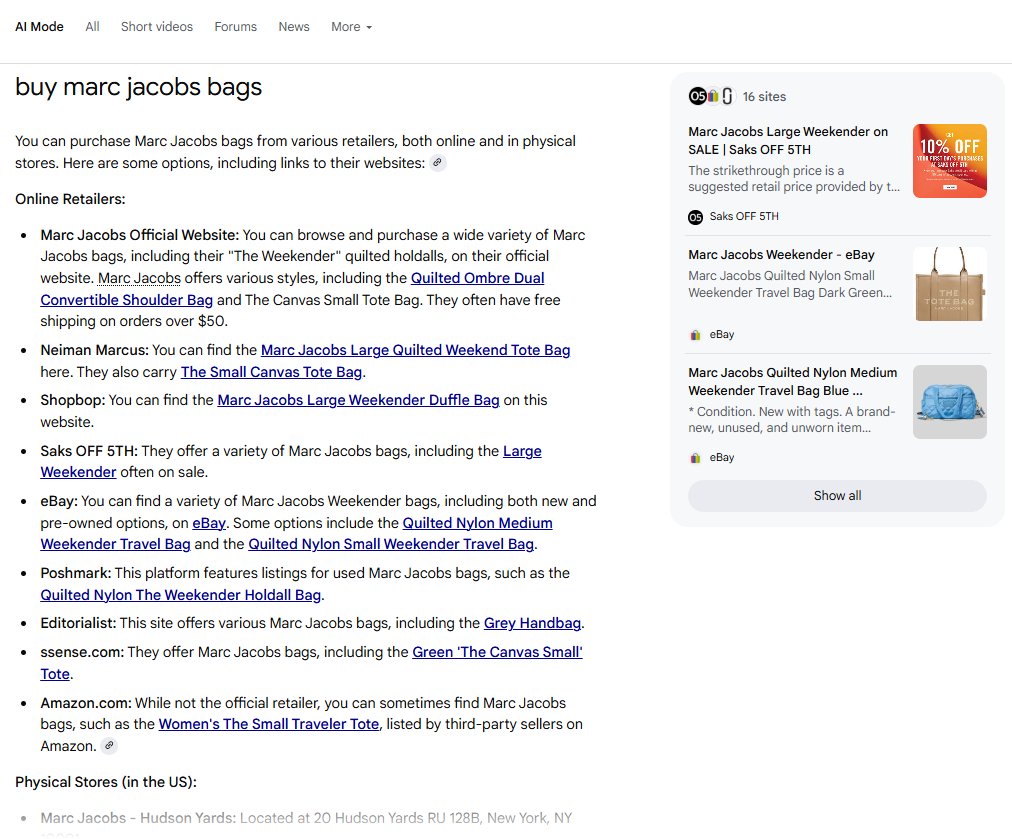Open Marc Jacobs Large Weekender Saks OFF 5TH result
The image size is (1012, 839).
(x=788, y=141)
